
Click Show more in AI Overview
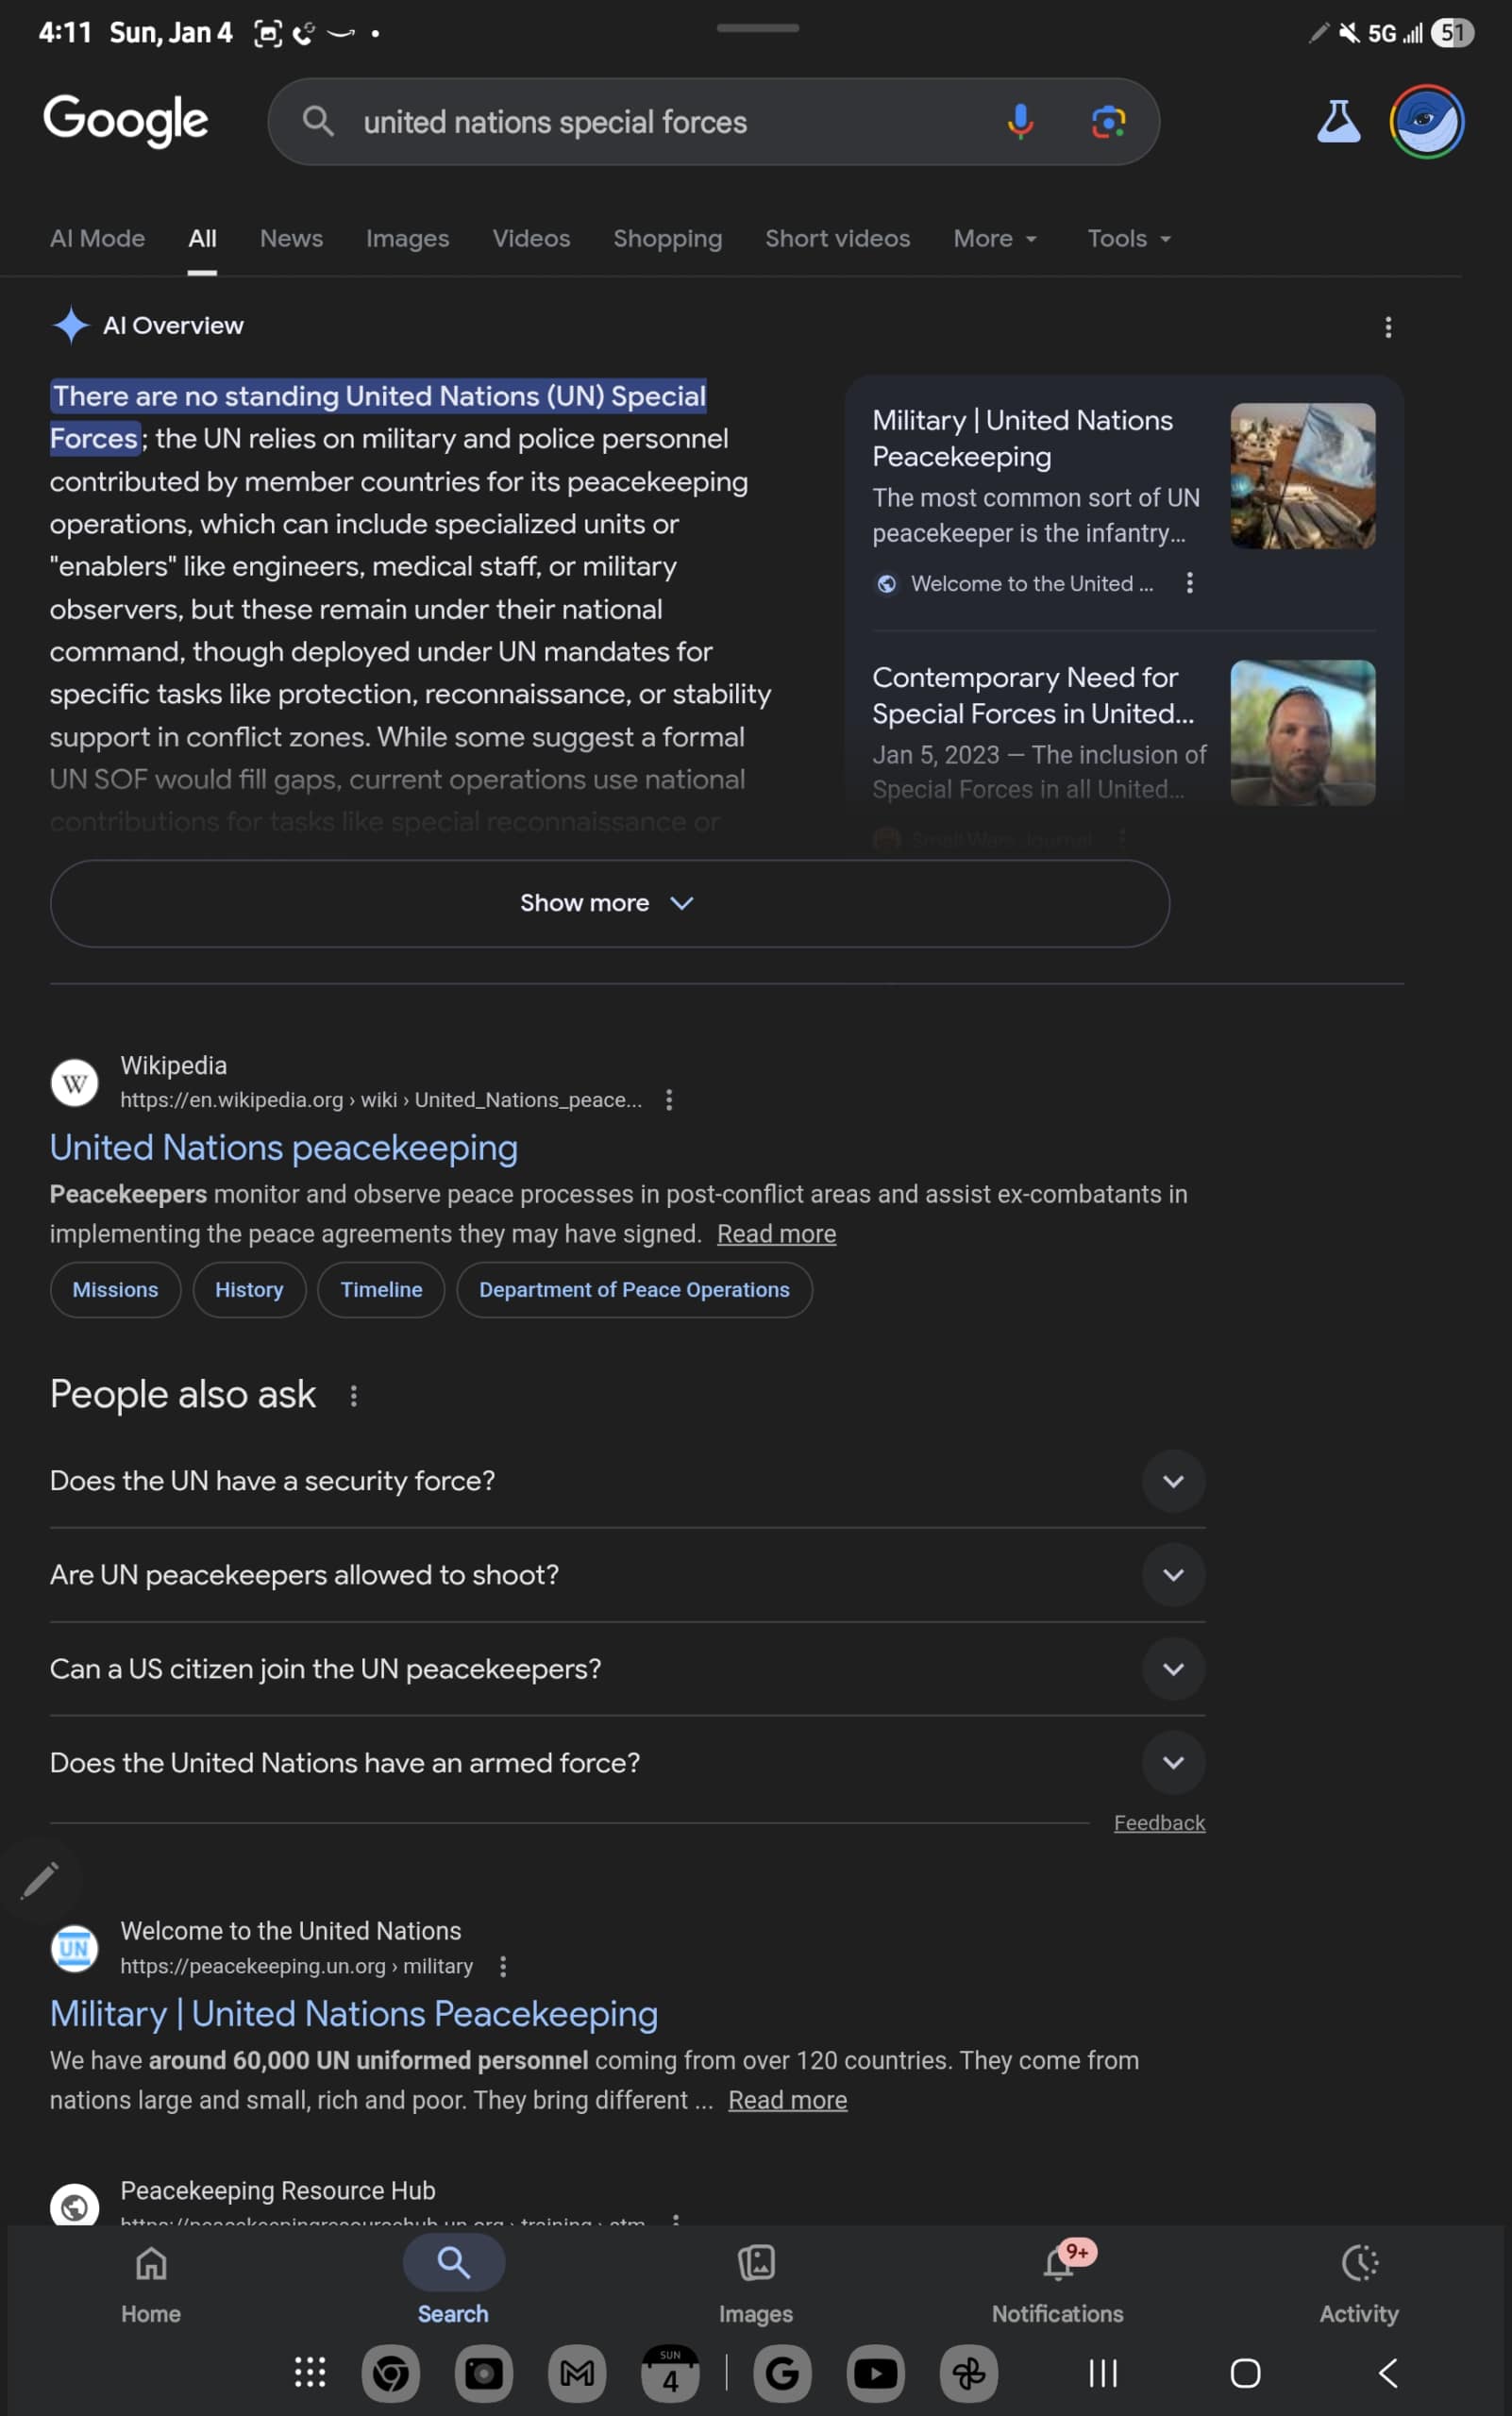[608, 903]
